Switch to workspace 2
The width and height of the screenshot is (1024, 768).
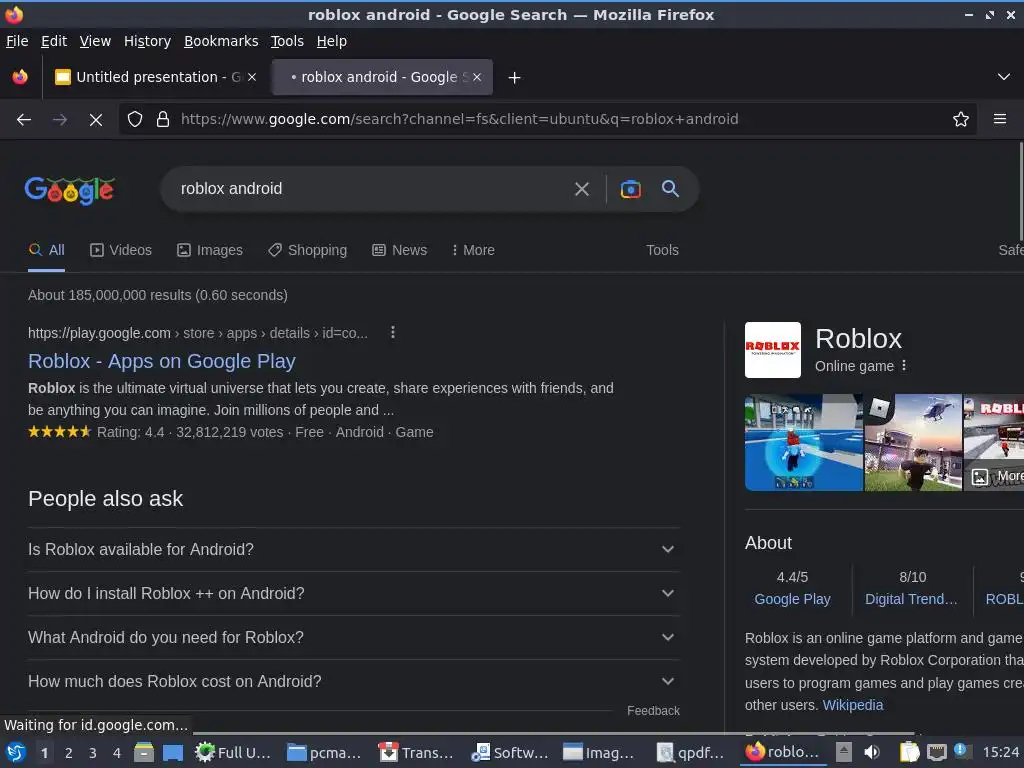(x=68, y=753)
